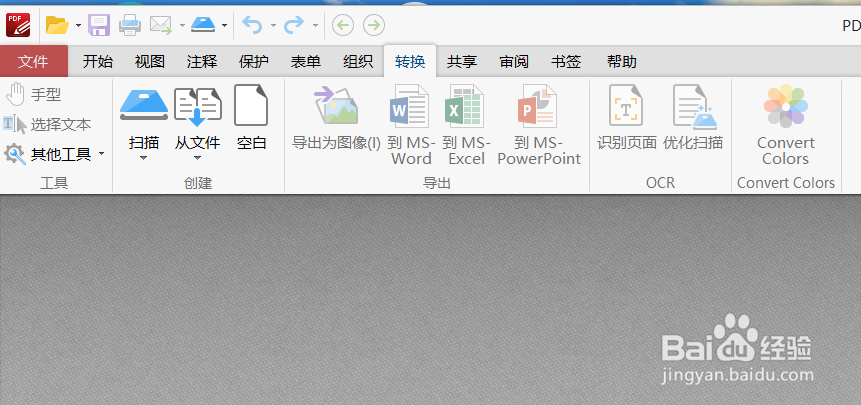Image resolution: width=861 pixels, height=405 pixels.
Task: Go to previous view with the left arrow circle
Action: [x=343, y=25]
